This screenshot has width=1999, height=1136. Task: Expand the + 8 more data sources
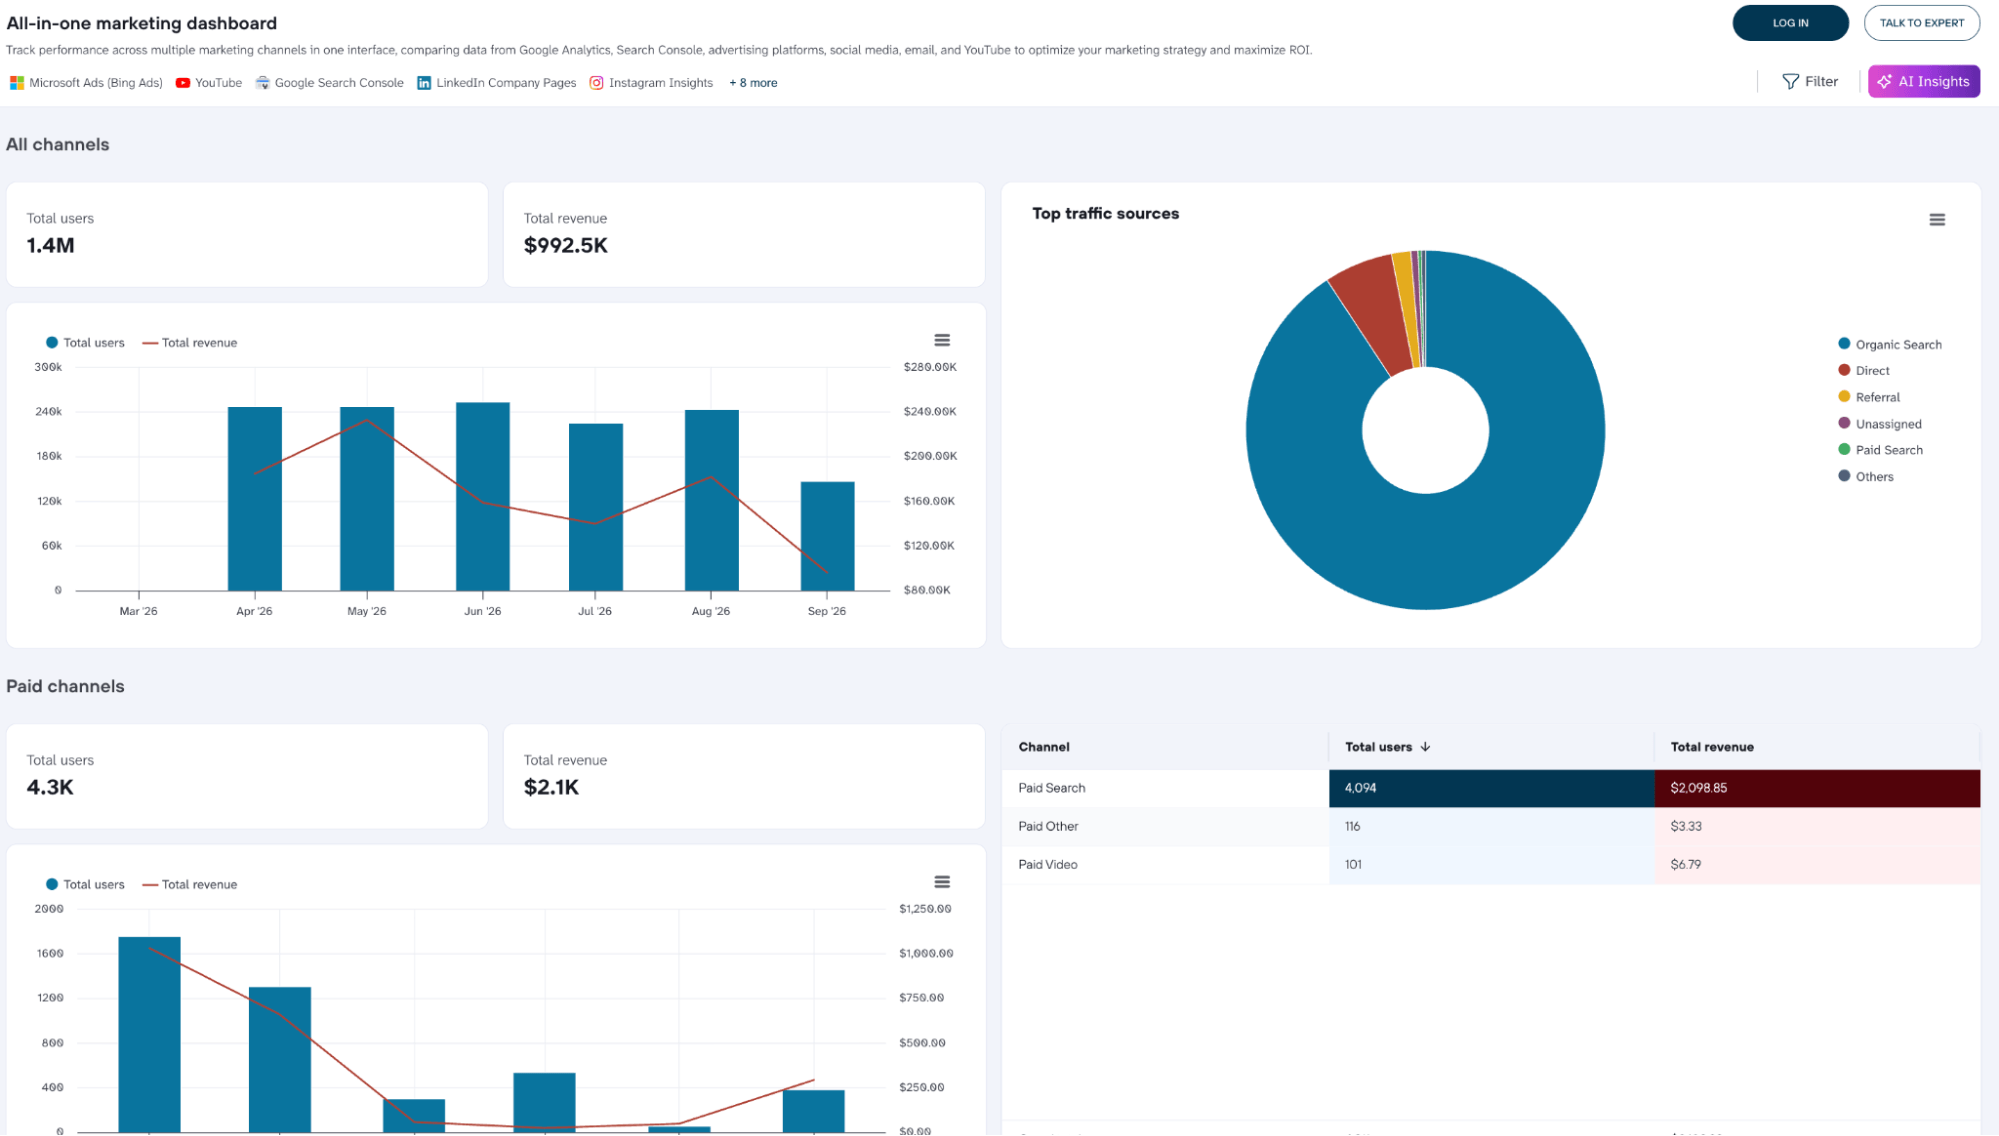point(753,83)
